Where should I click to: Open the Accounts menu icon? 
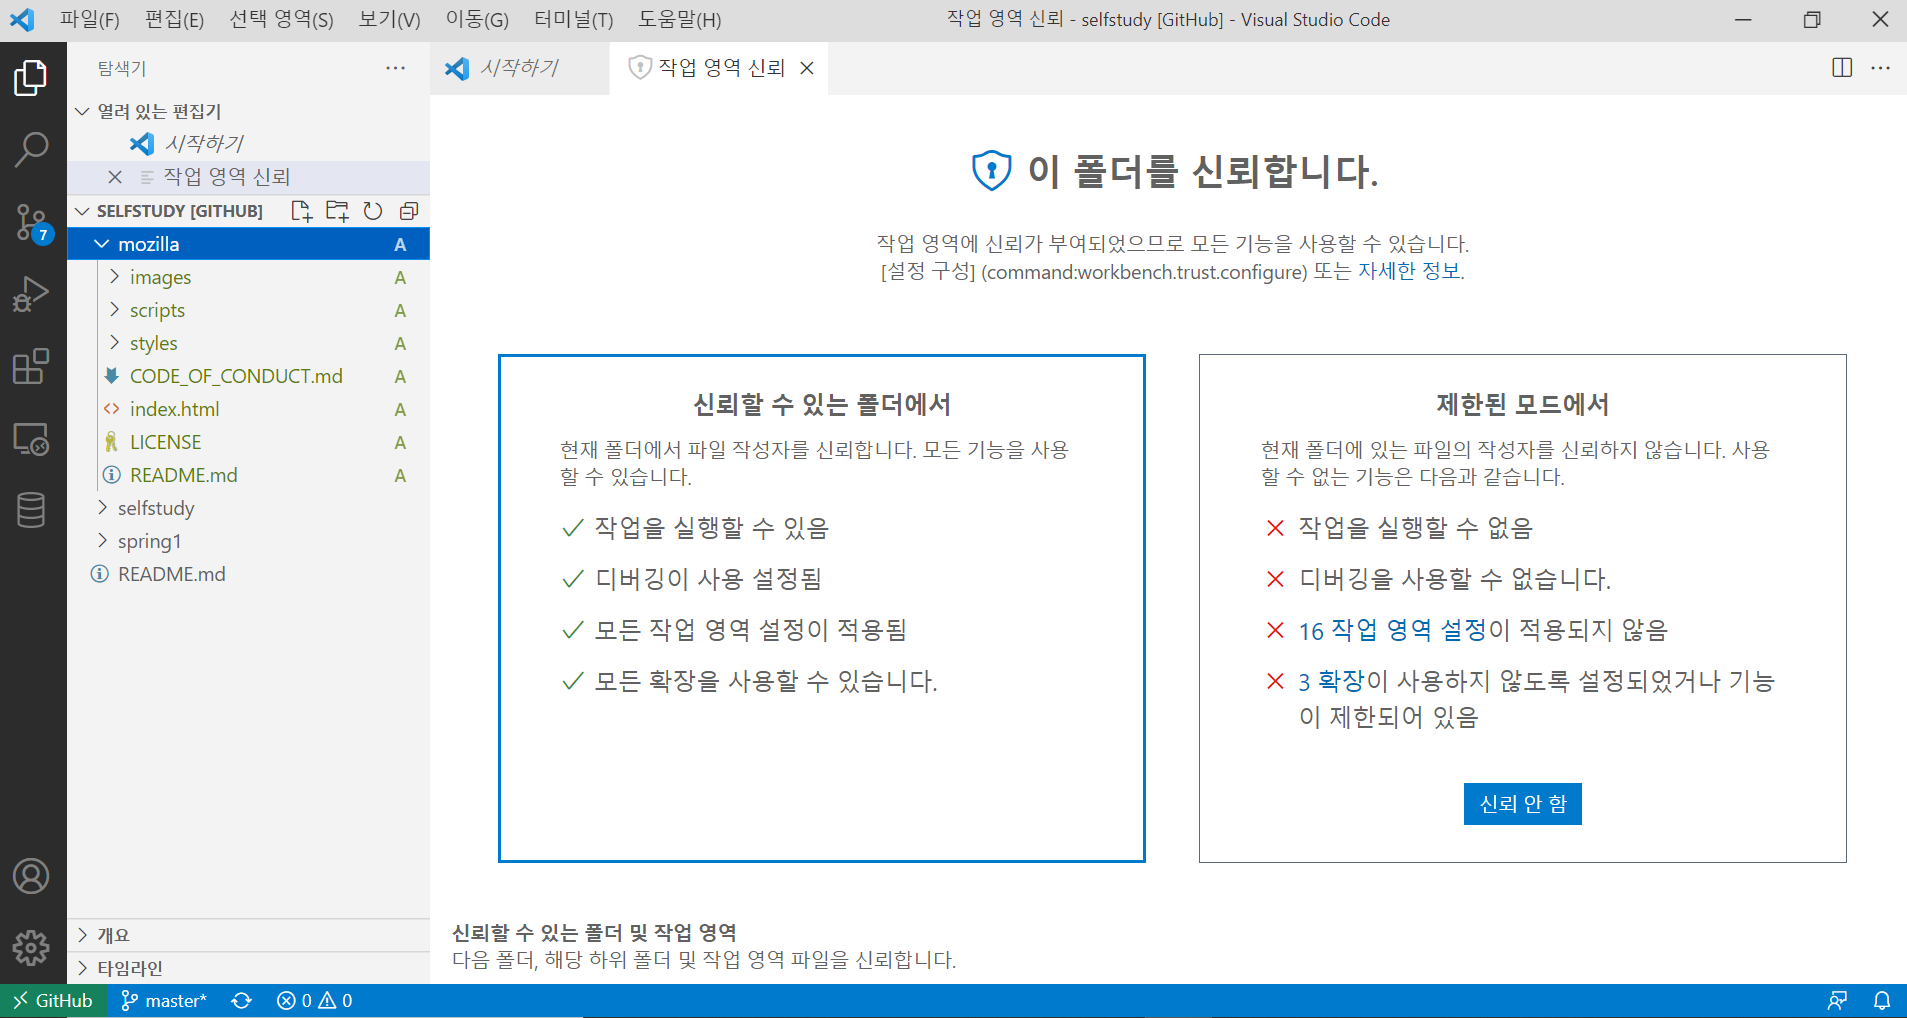tap(31, 876)
